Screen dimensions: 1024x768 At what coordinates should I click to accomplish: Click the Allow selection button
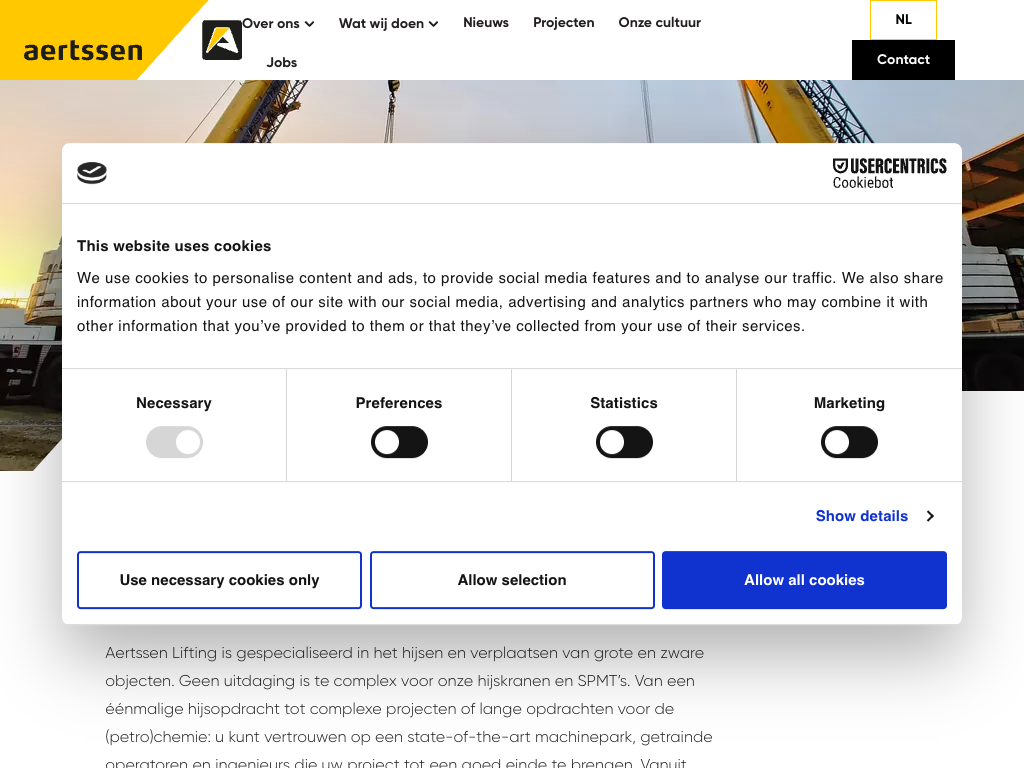[512, 580]
